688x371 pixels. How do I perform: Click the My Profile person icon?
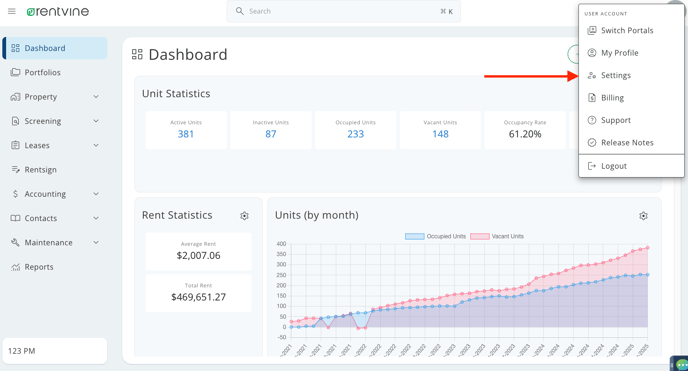pyautogui.click(x=592, y=53)
